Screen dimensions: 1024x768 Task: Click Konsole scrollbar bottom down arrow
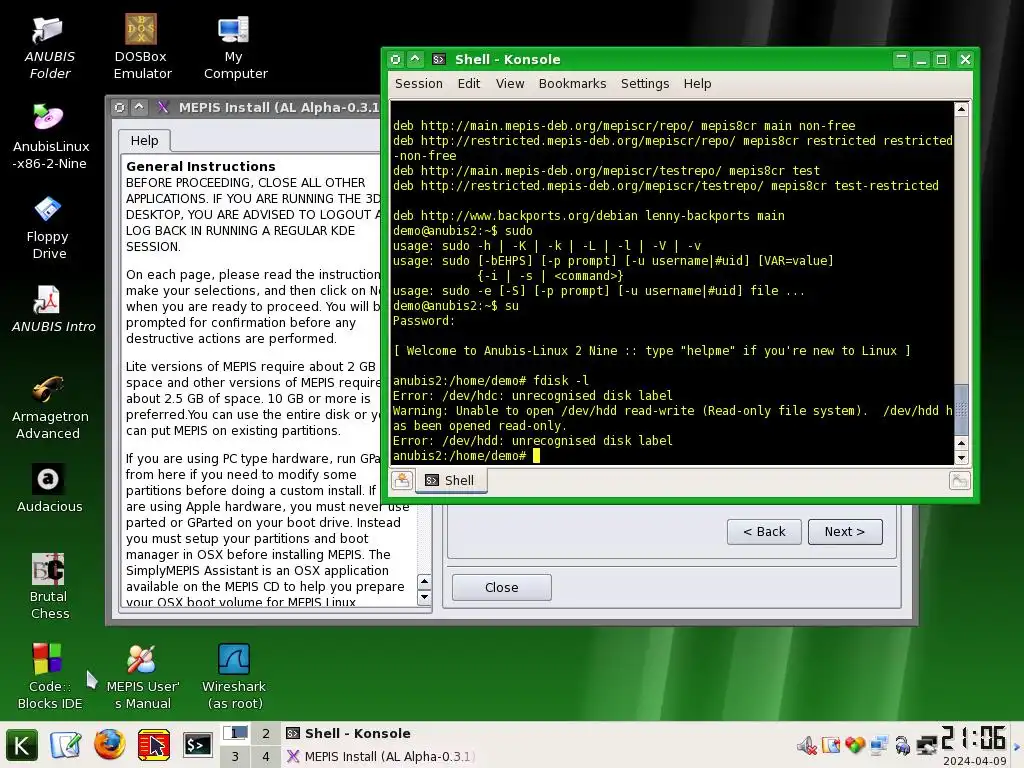click(961, 458)
